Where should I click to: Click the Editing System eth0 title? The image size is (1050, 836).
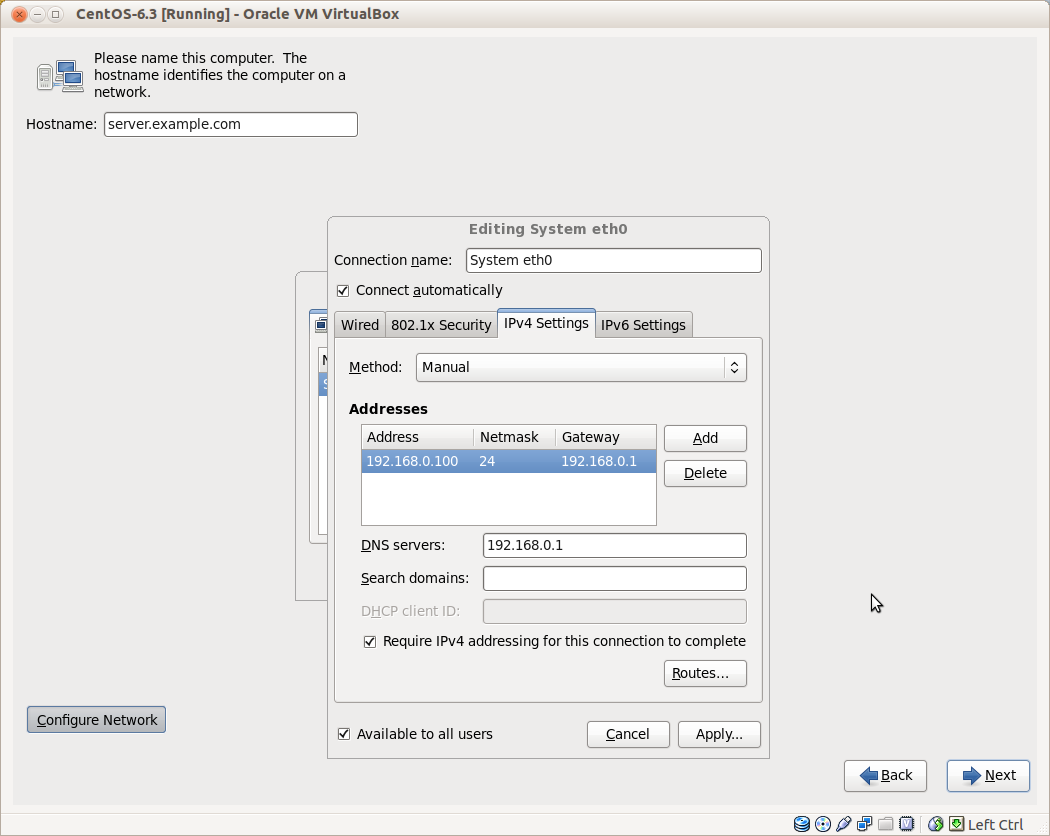click(x=548, y=229)
